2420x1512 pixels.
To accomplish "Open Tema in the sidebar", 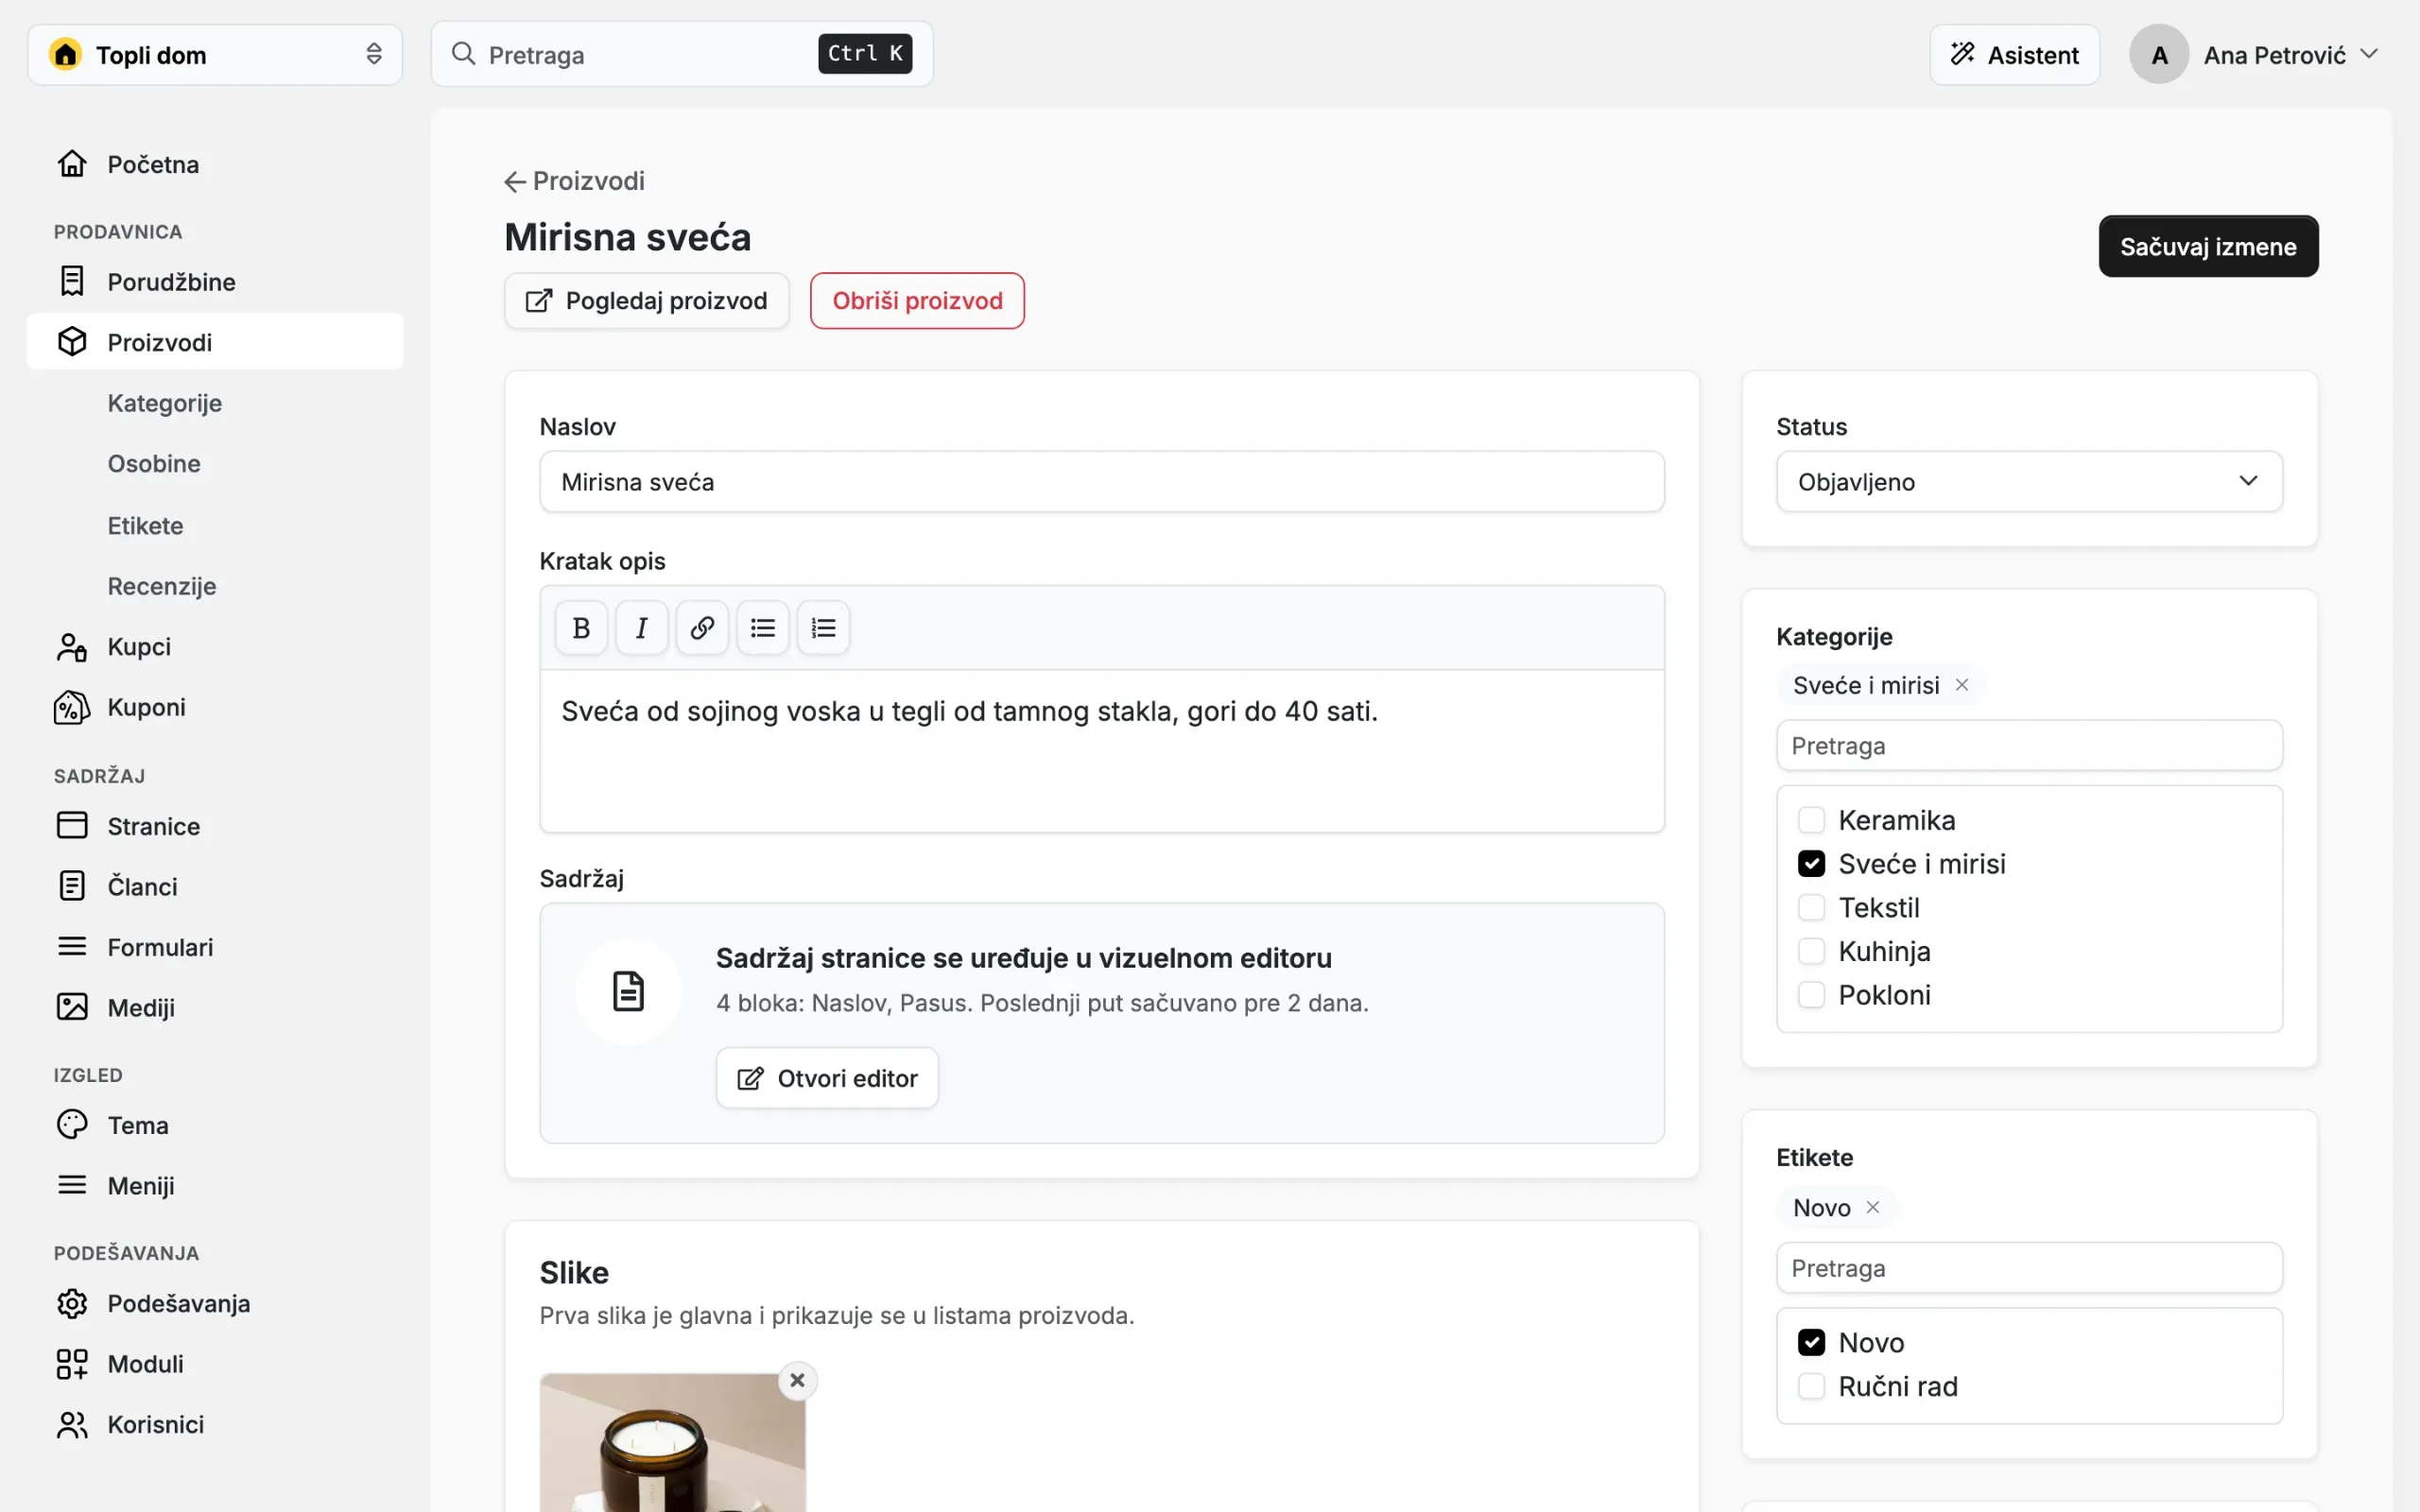I will click(215, 1125).
